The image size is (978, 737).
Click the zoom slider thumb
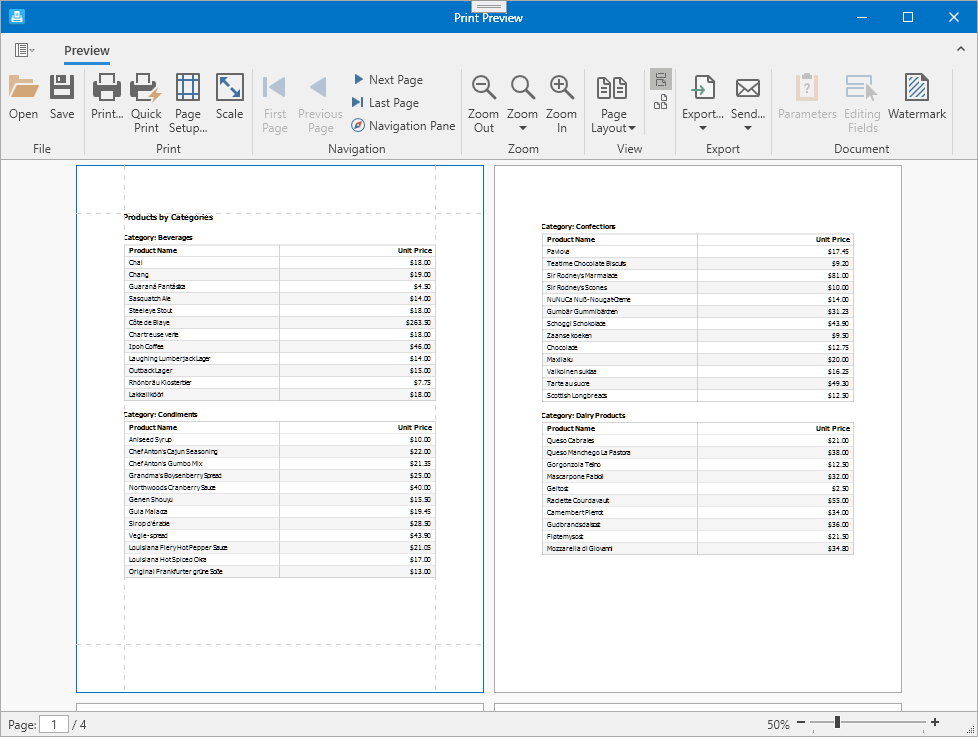(x=837, y=722)
